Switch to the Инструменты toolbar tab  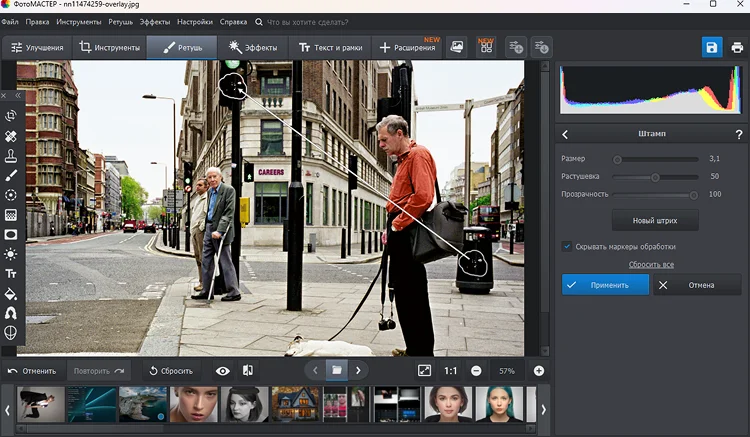pyautogui.click(x=110, y=47)
